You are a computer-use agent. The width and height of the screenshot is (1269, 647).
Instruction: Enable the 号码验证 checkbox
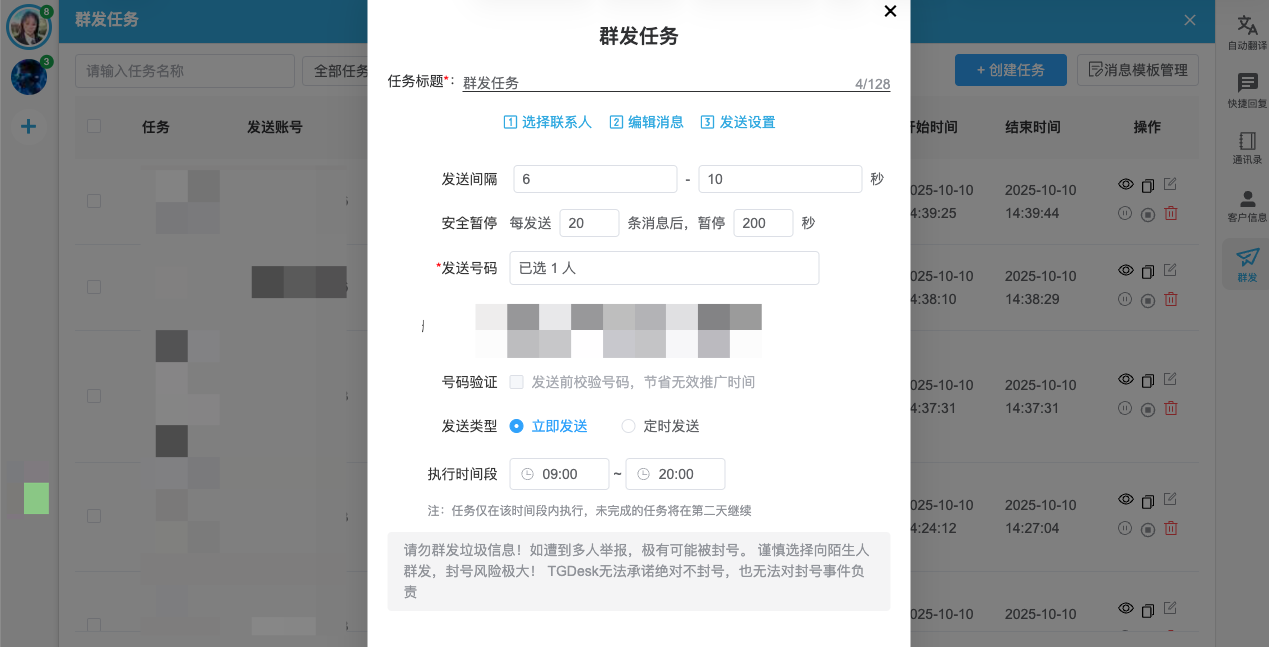517,382
